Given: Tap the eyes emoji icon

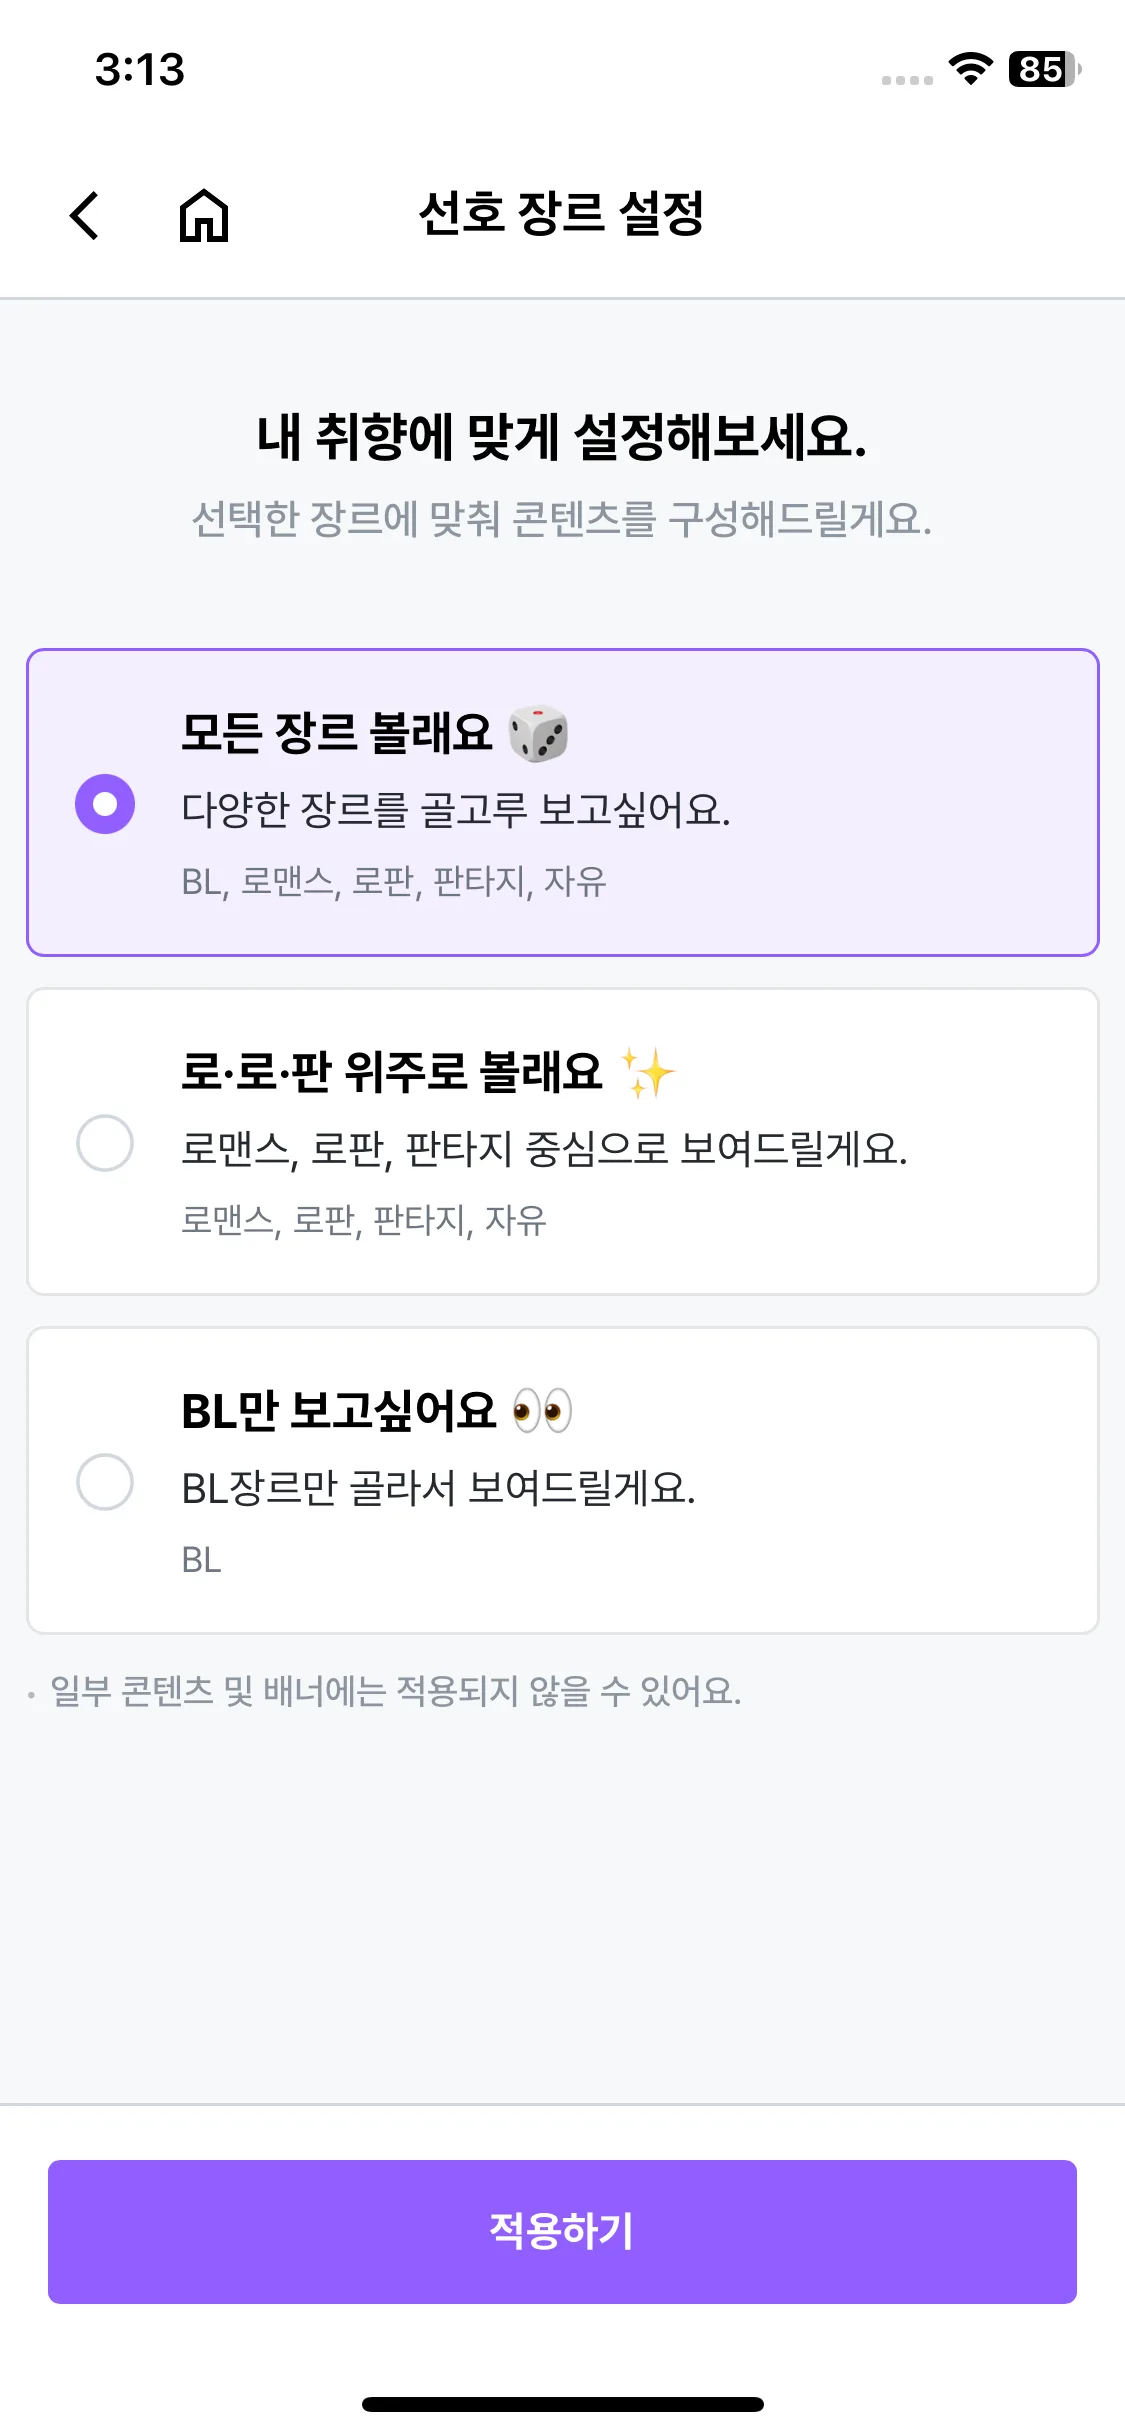Looking at the screenshot, I should pyautogui.click(x=541, y=1411).
